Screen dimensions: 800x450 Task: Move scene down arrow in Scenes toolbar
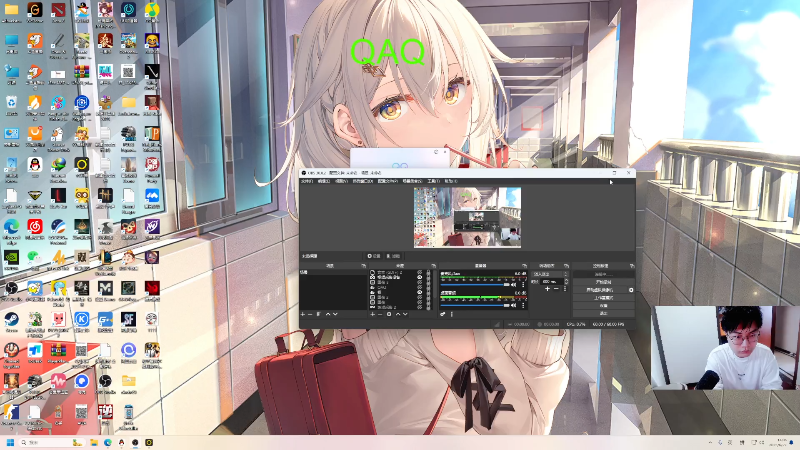tap(335, 314)
